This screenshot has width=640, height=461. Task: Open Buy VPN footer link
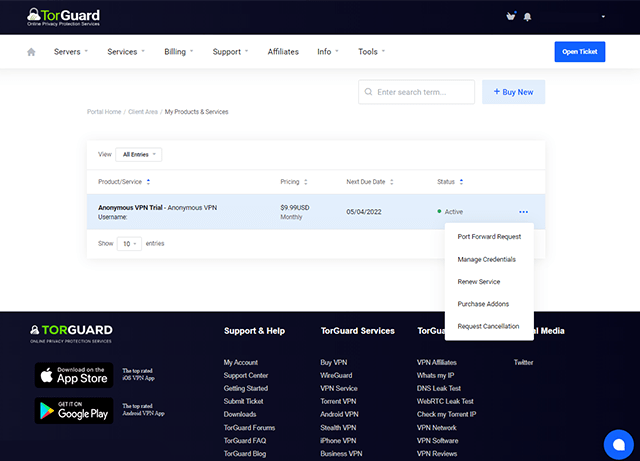click(x=333, y=363)
